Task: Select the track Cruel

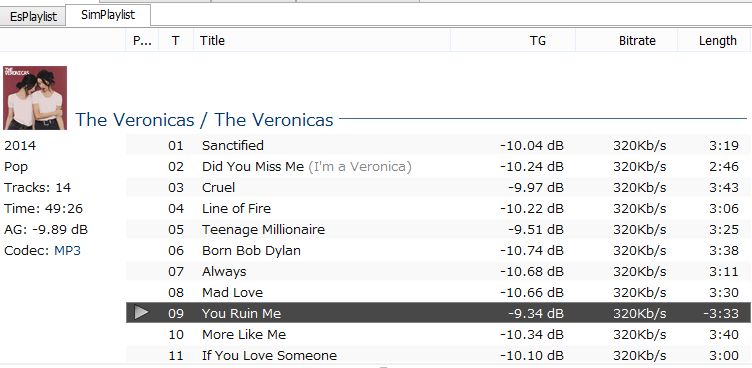Action: tap(438, 187)
